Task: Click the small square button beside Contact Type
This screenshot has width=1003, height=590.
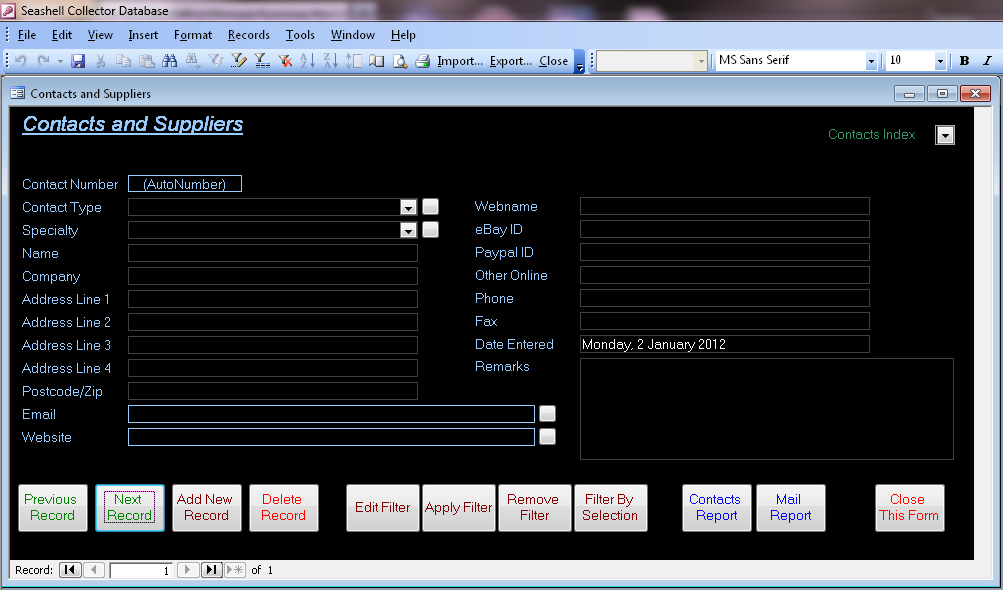Action: (430, 206)
